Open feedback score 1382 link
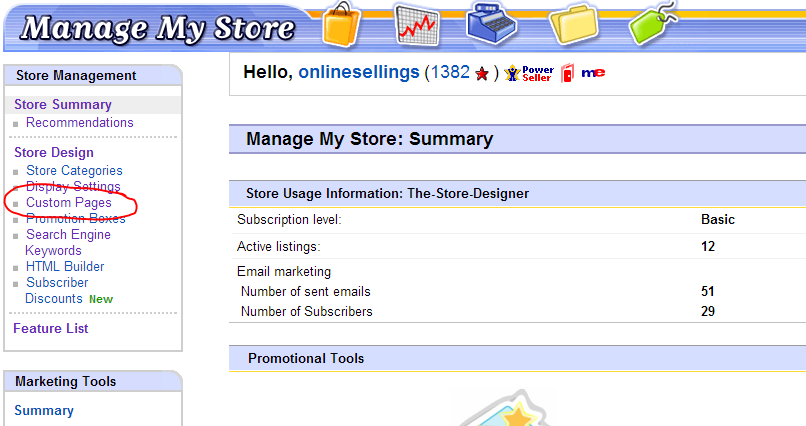The width and height of the screenshot is (806, 426). 450,72
